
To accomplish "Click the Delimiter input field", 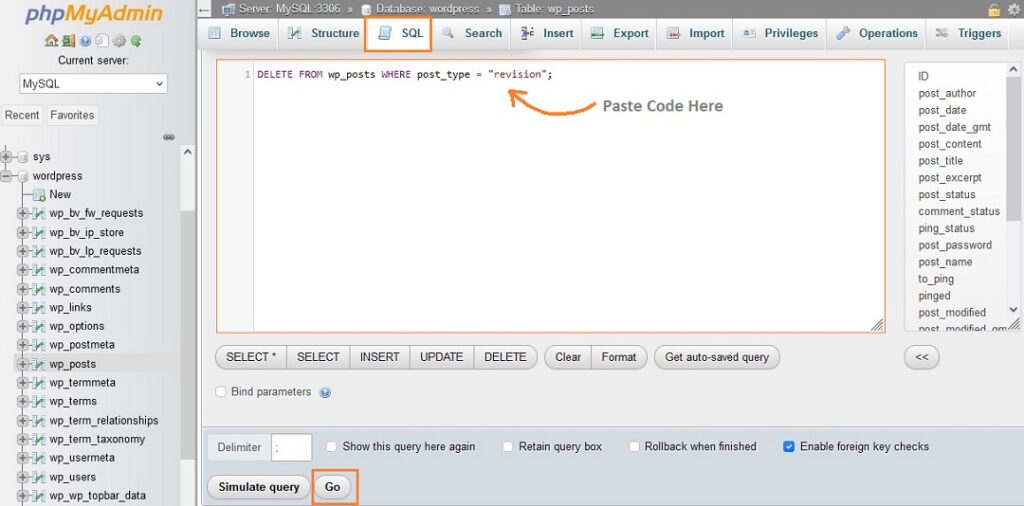I will (291, 447).
